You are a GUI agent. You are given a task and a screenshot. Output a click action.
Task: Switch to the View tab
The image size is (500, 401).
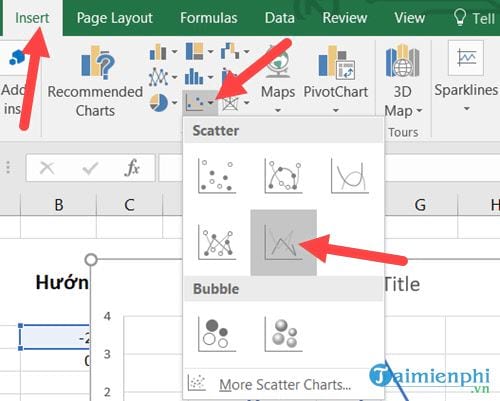pyautogui.click(x=410, y=18)
